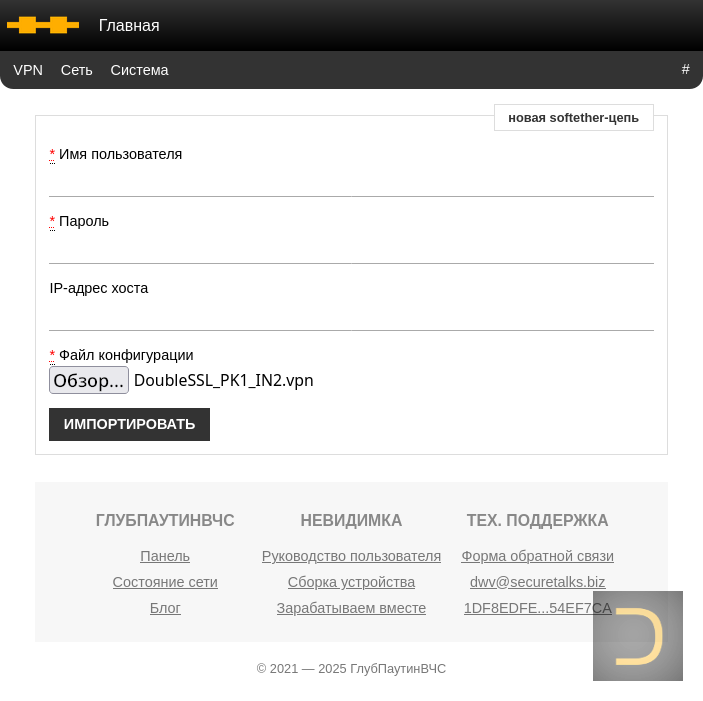Click the dwv@securetalks.biz email link
Viewport: 703px width, 701px height.
click(537, 582)
